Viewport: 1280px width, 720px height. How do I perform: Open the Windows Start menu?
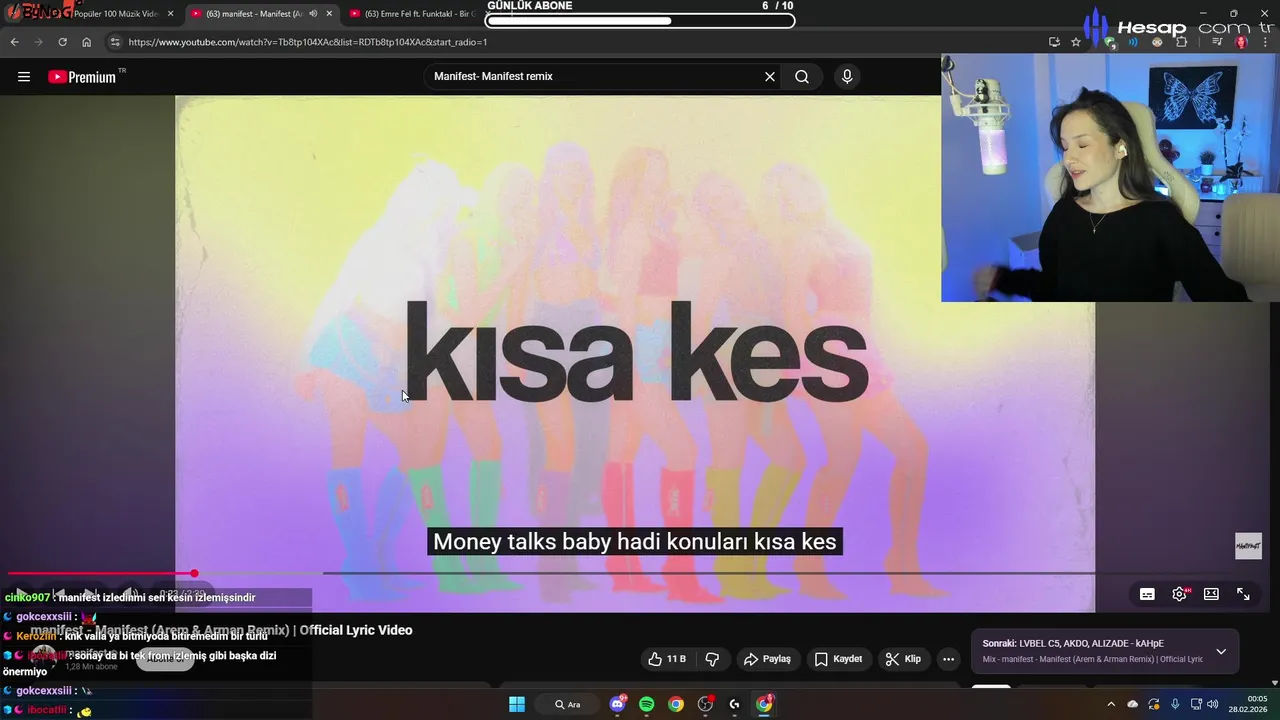click(517, 704)
